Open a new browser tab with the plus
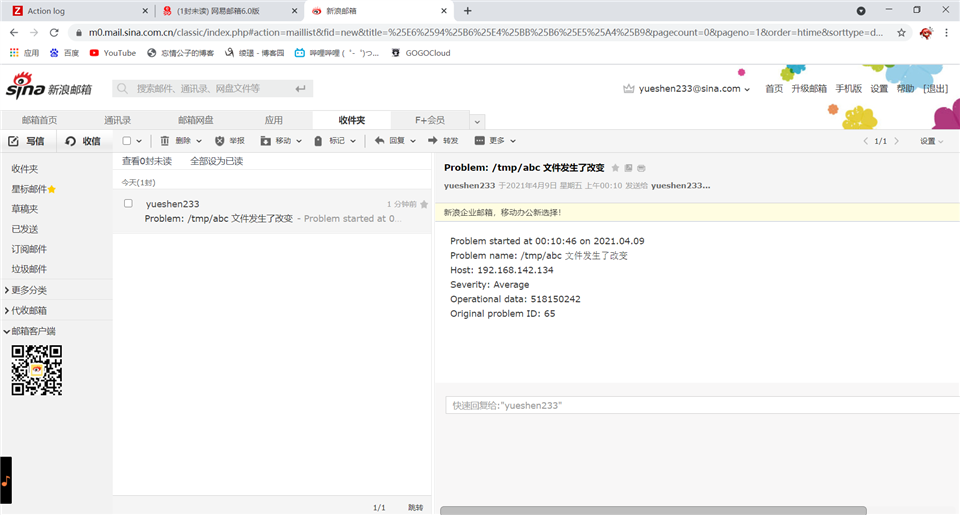Viewport: 960px width, 515px height. pos(468,10)
